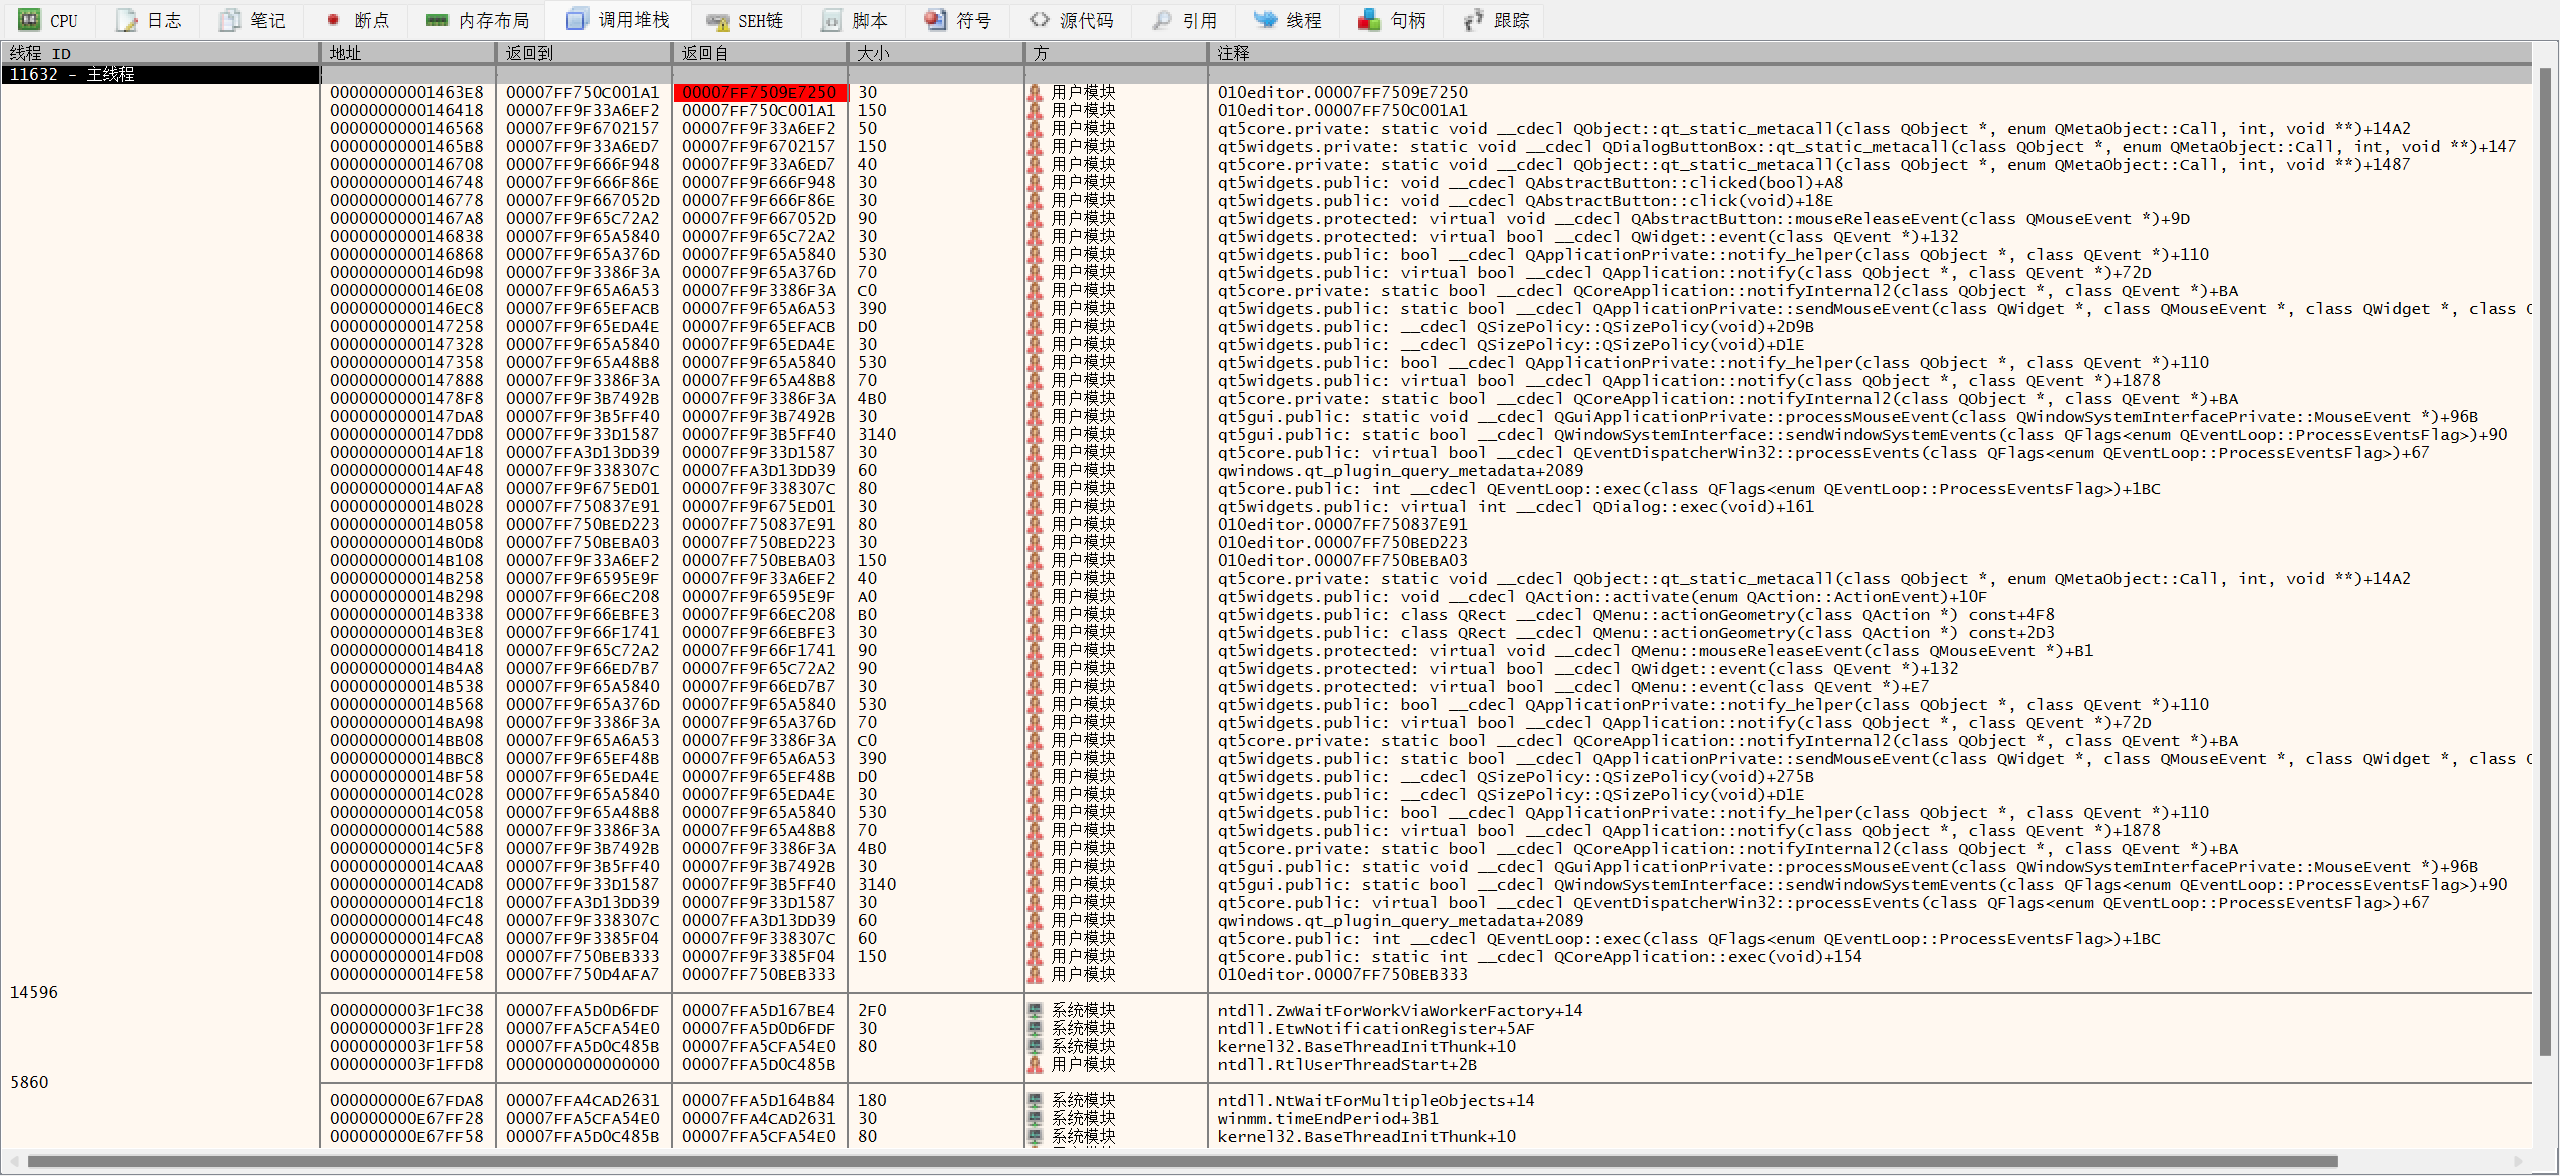Click the 日志 log tab icon
The width and height of the screenshot is (2560, 1176).
pyautogui.click(x=126, y=20)
